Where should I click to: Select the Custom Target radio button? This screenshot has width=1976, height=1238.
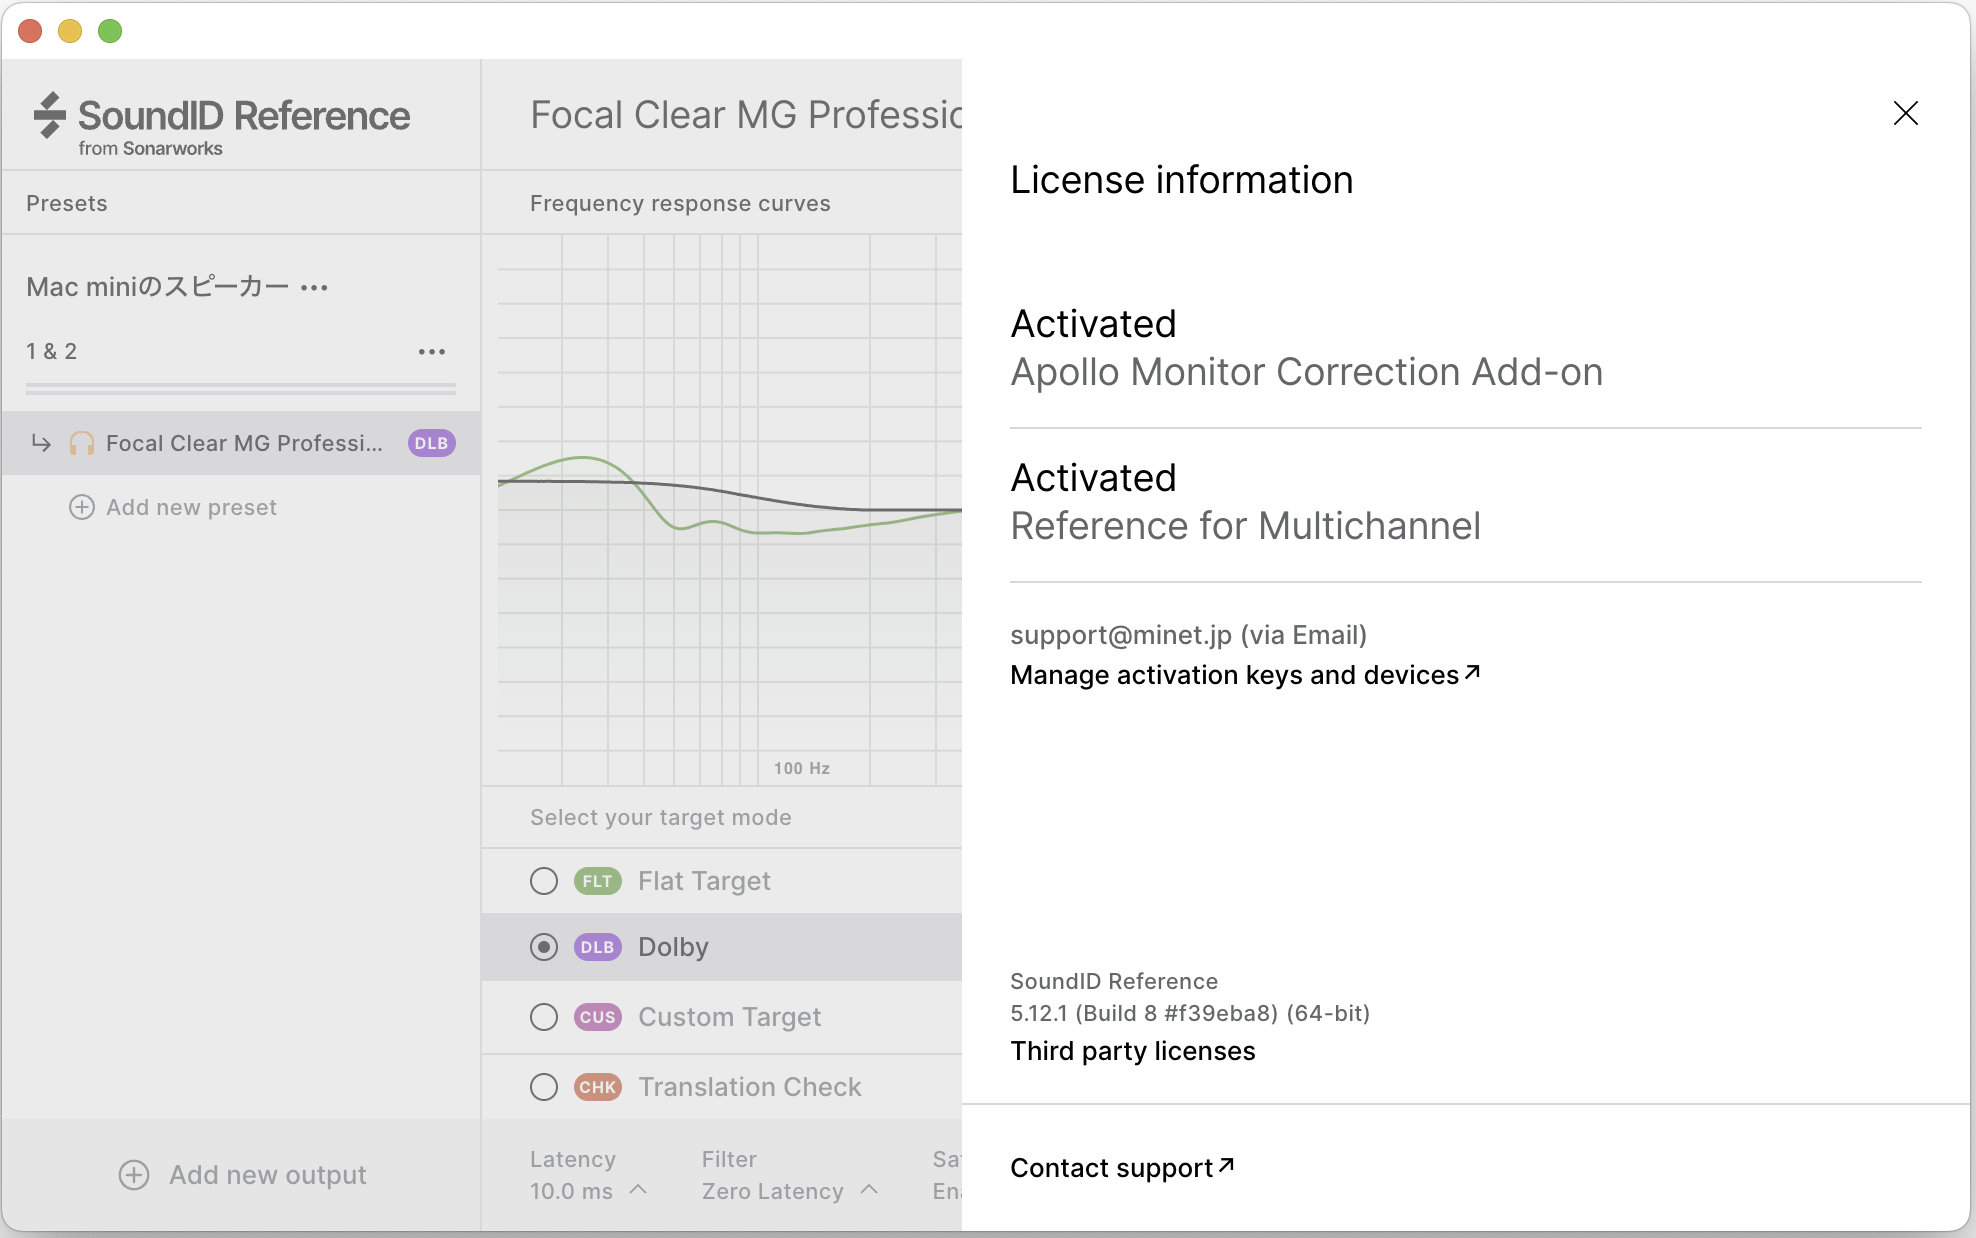544,1017
